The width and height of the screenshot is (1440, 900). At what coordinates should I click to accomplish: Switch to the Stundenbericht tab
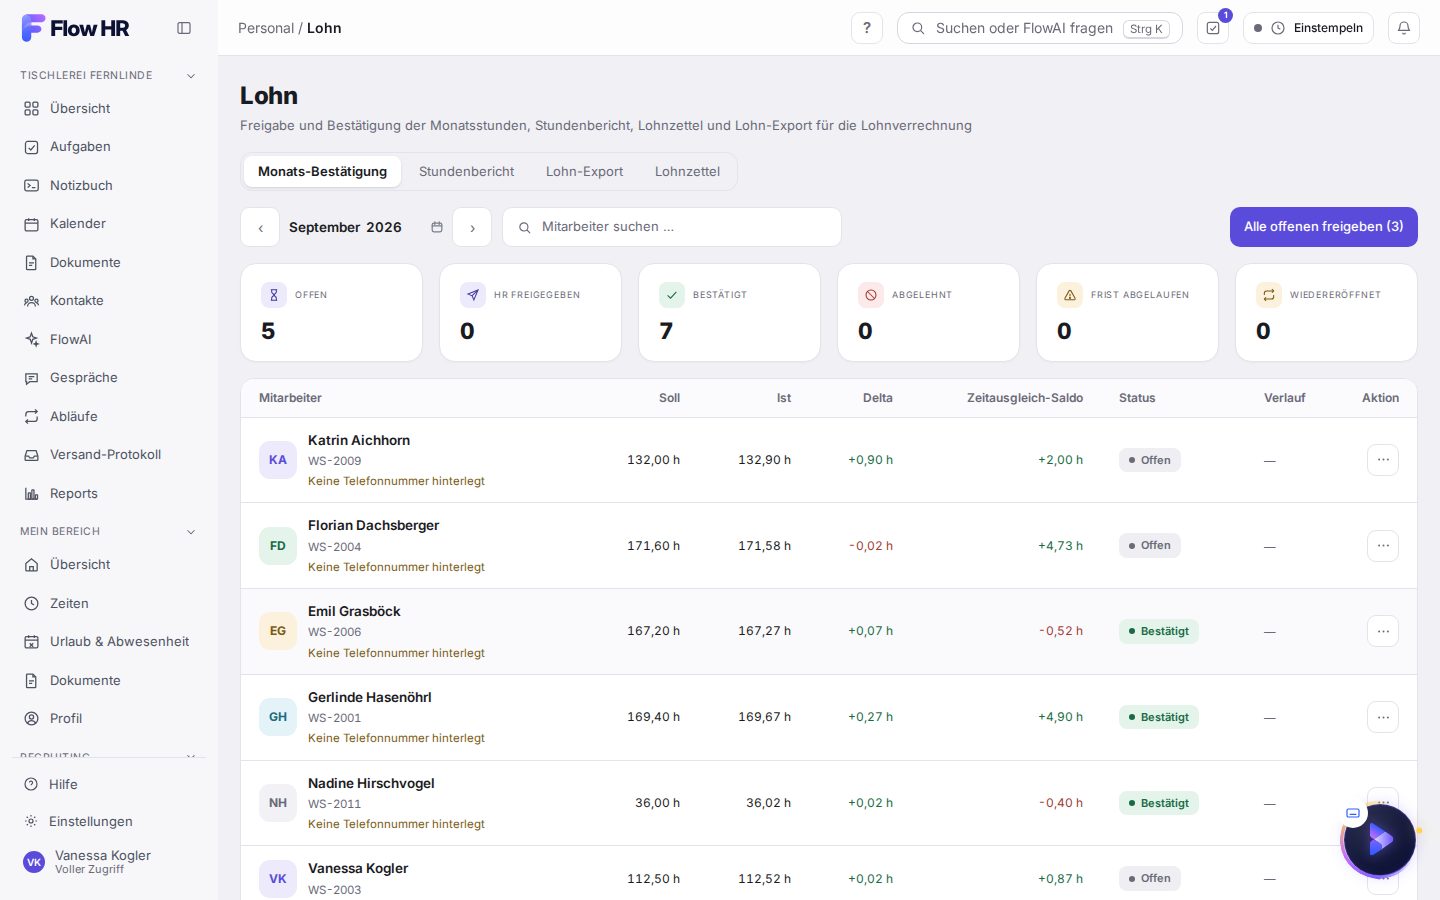466,171
